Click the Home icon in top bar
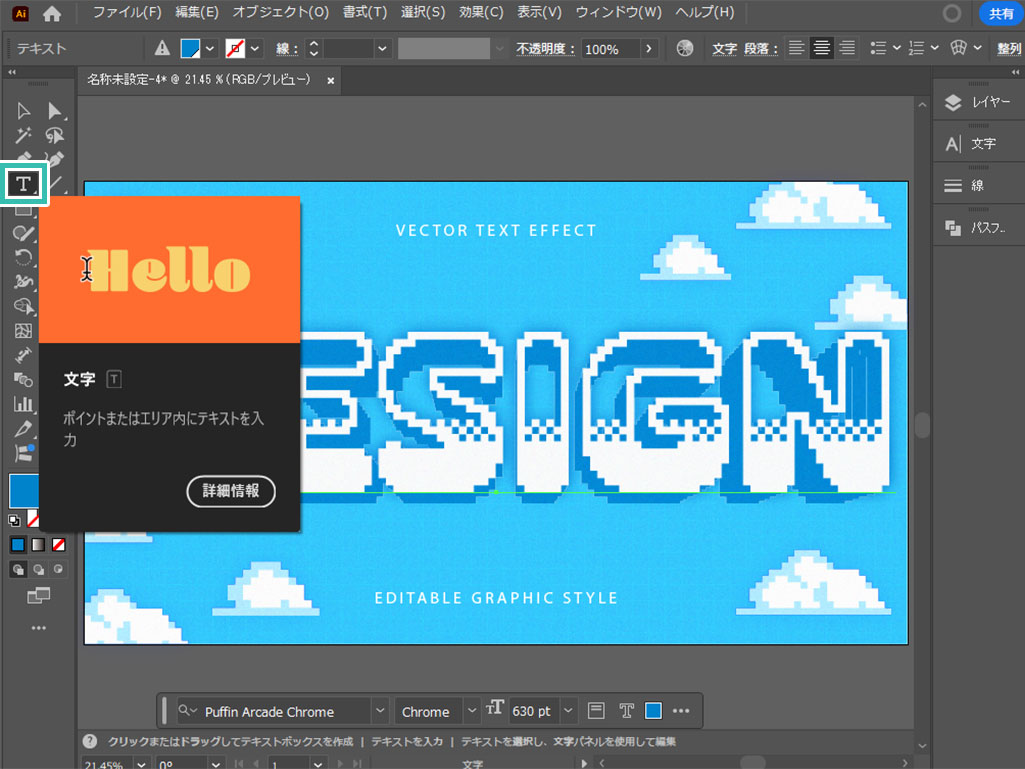The image size is (1025, 769). point(52,13)
